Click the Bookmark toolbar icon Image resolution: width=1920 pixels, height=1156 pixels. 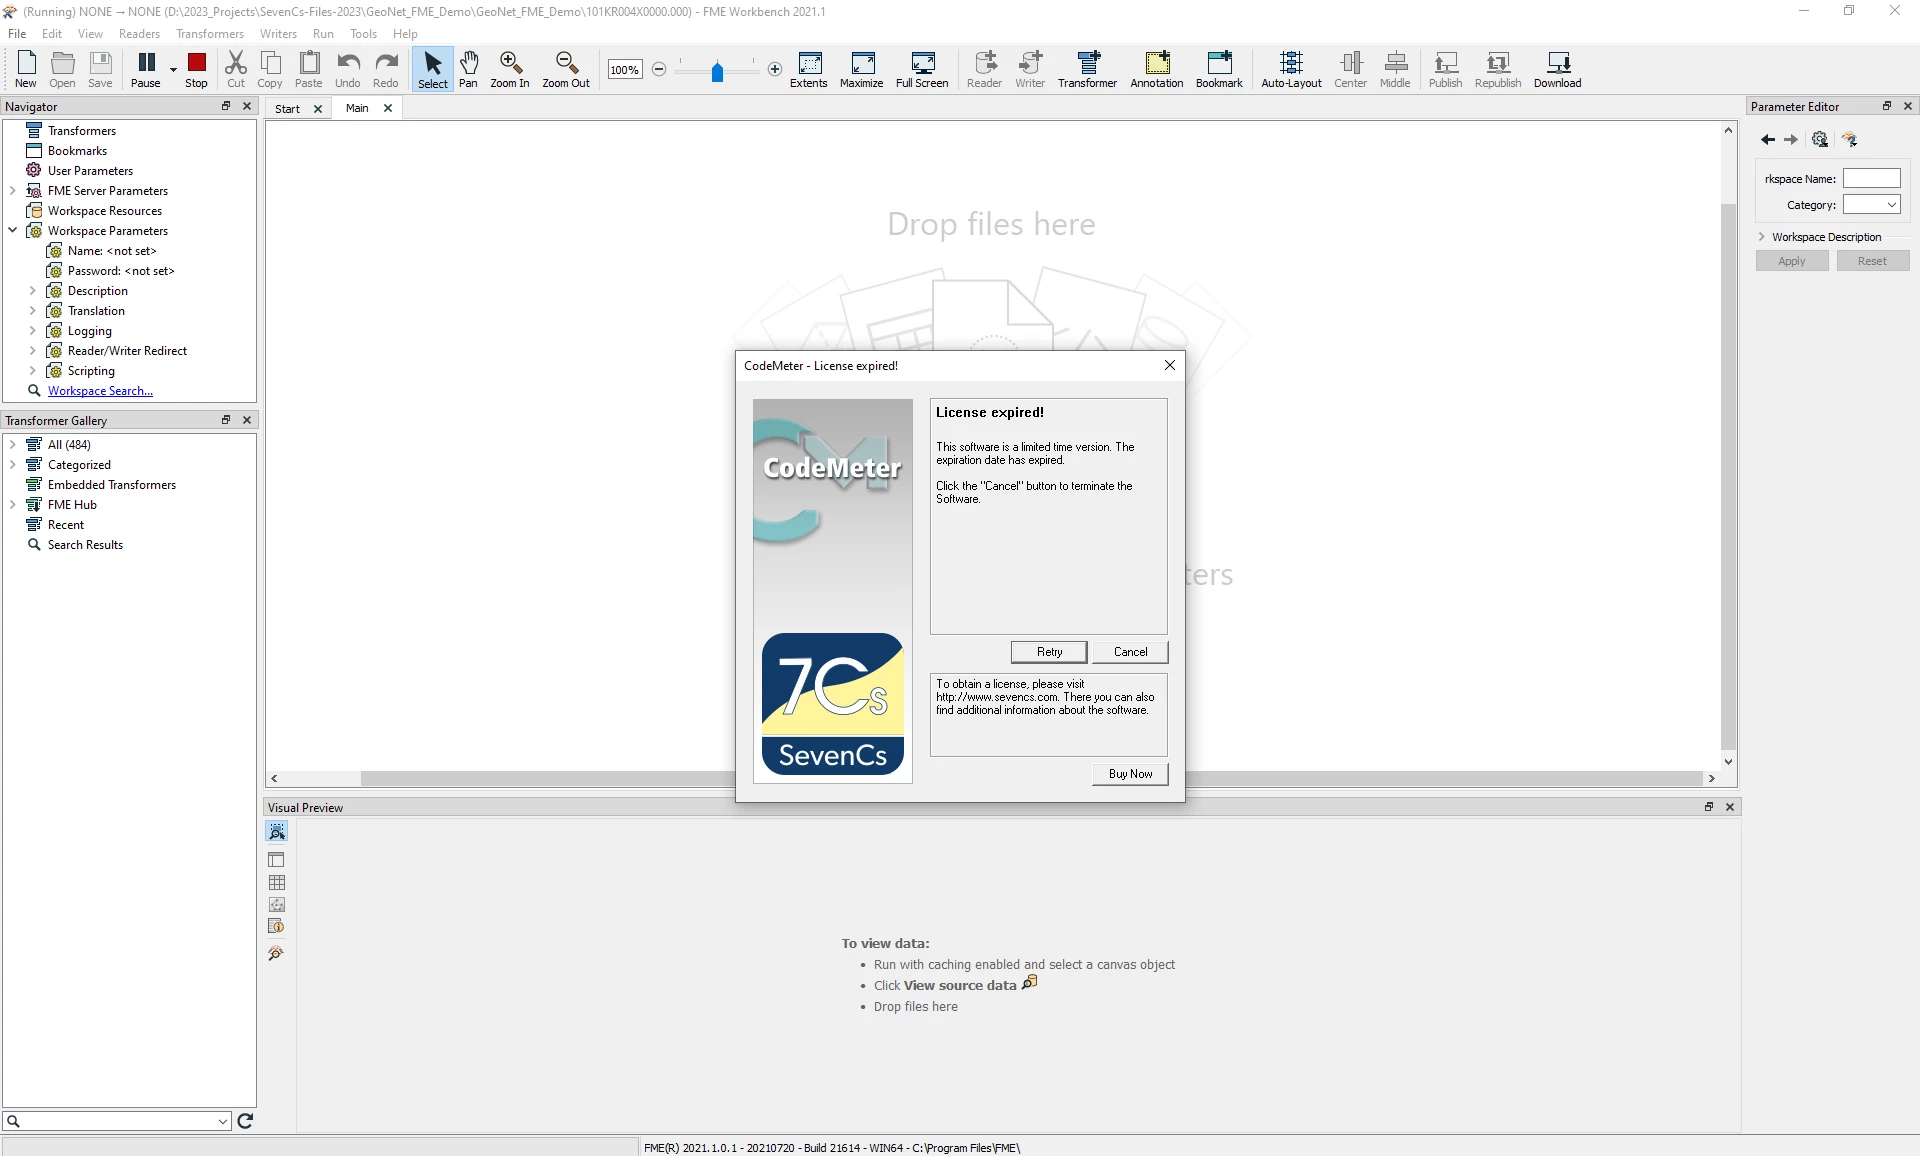[1218, 69]
